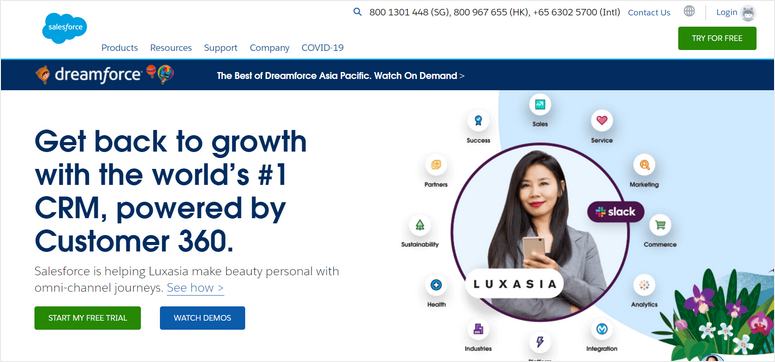The height and width of the screenshot is (362, 775).
Task: Expand the Company menu
Action: pyautogui.click(x=269, y=48)
